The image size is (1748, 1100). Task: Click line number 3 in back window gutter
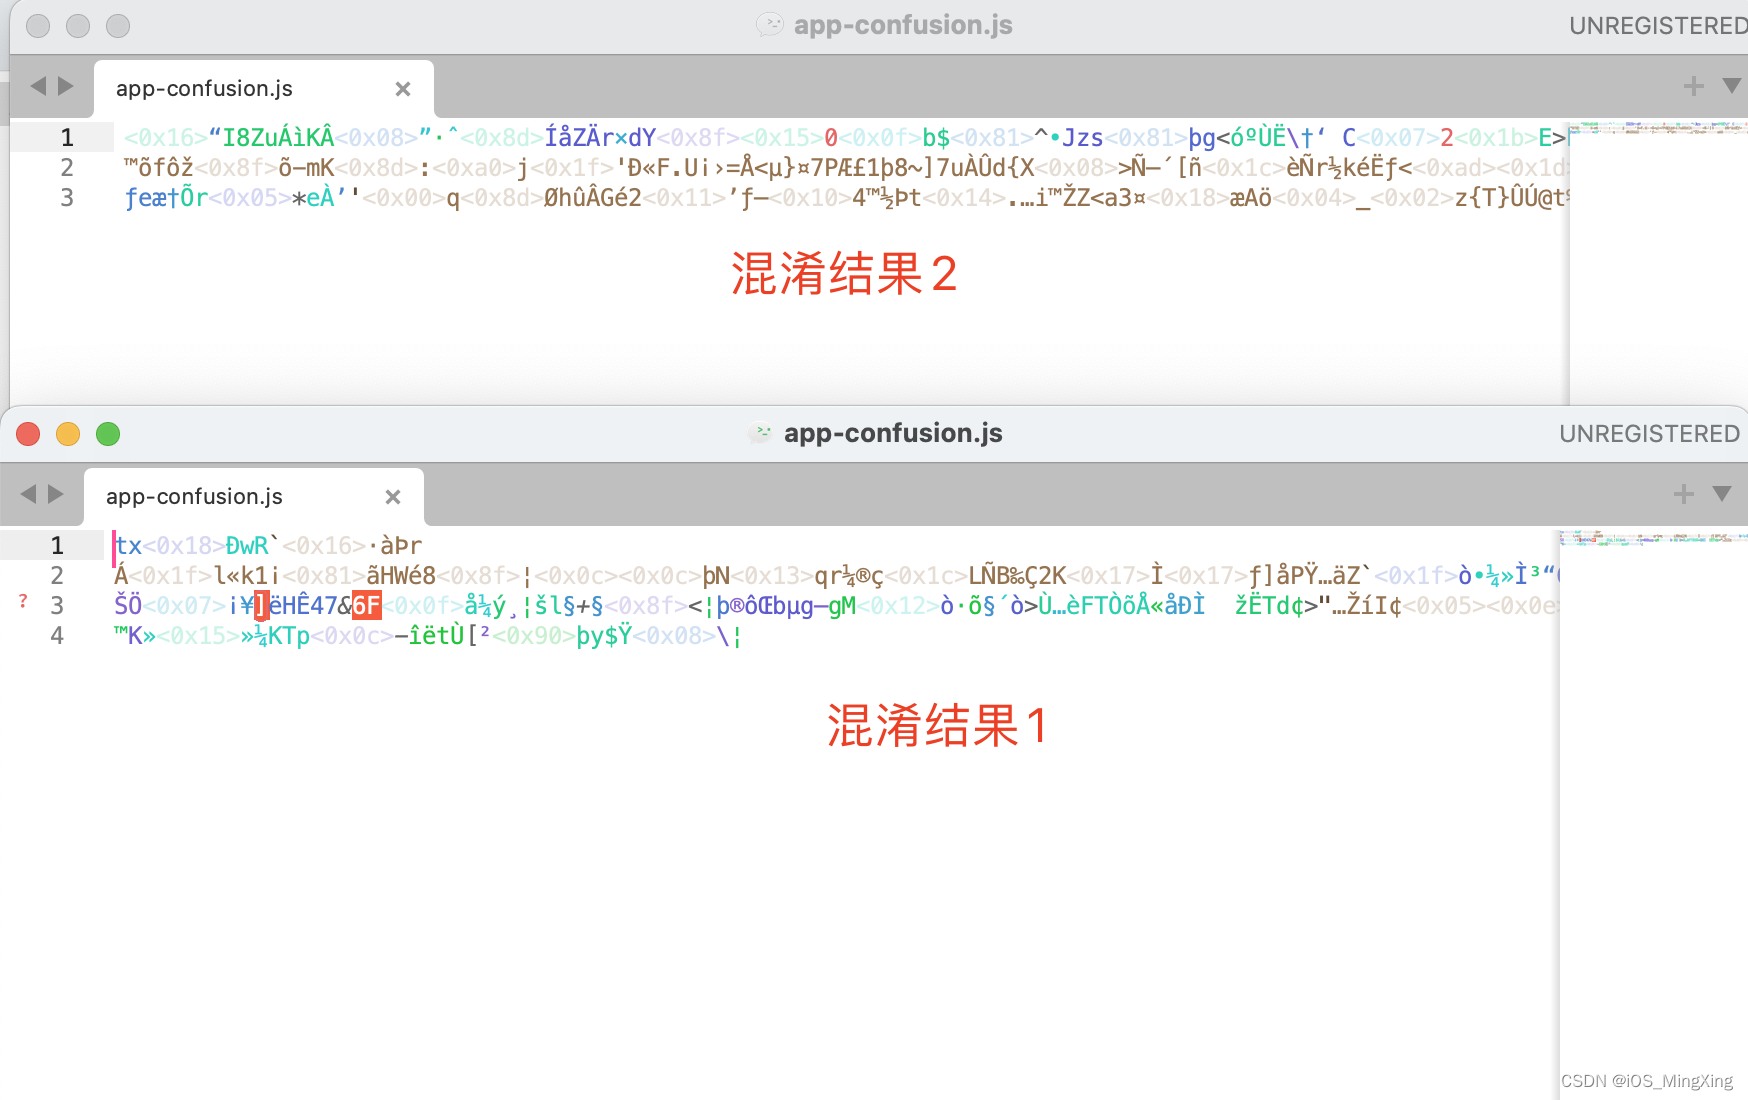tap(67, 197)
